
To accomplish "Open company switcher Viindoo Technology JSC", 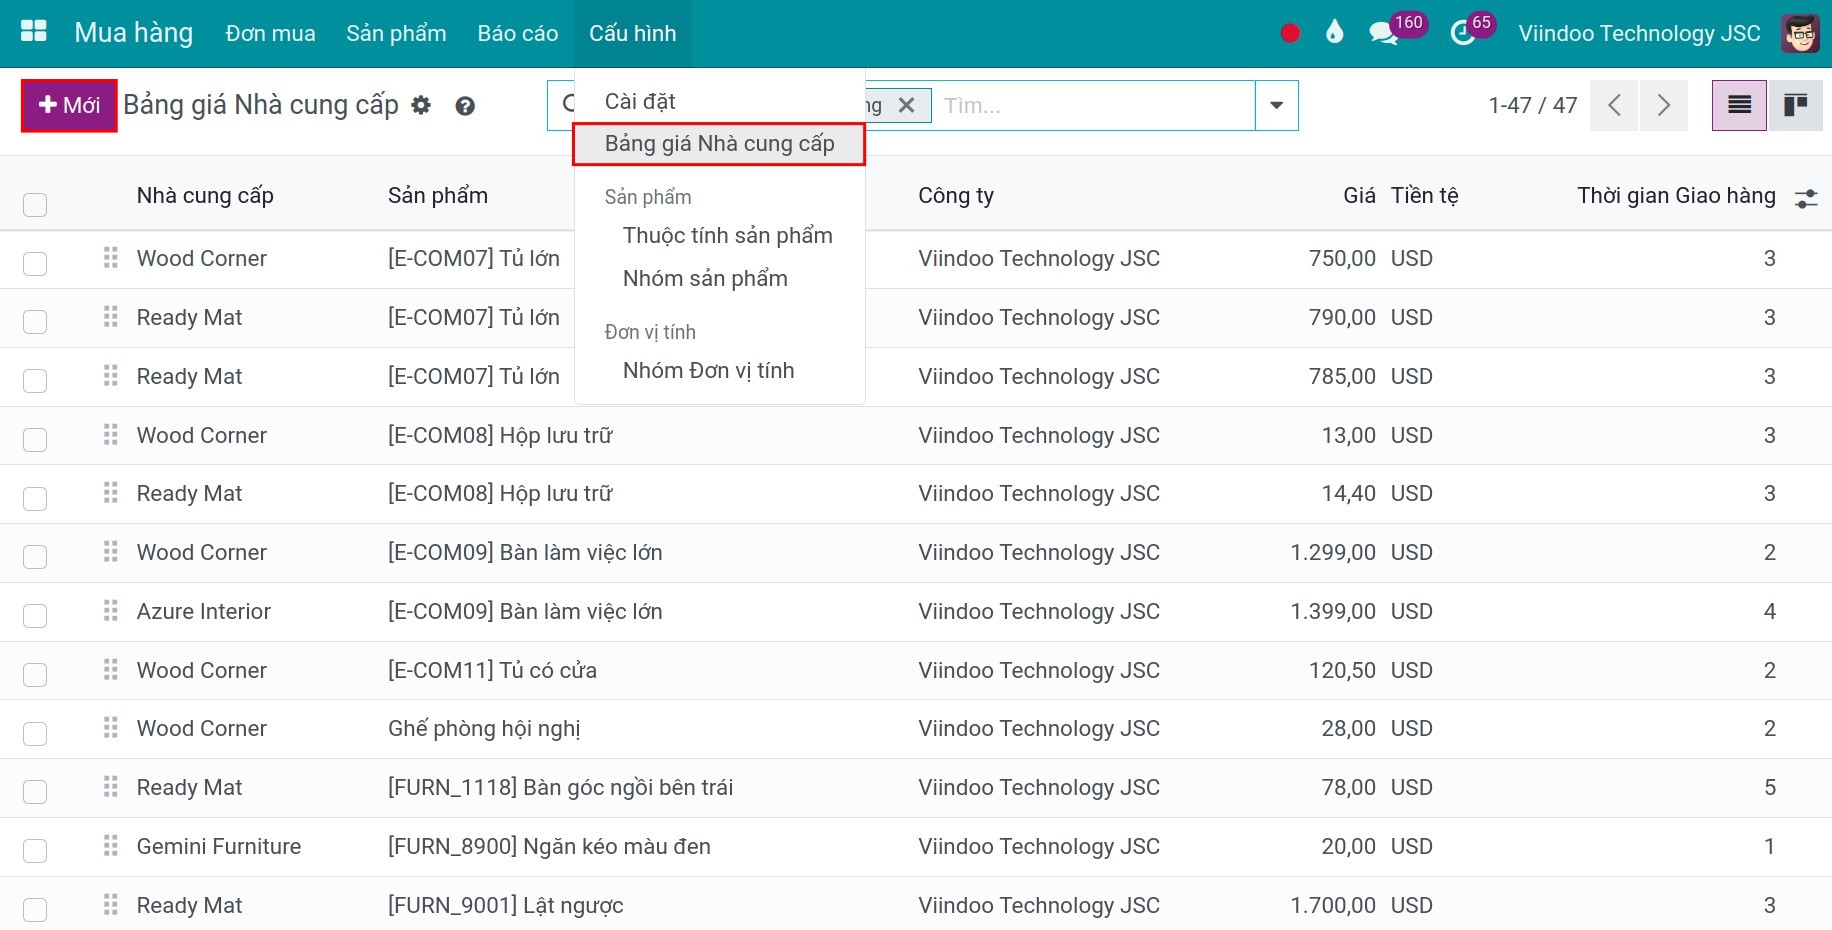I will tap(1639, 33).
